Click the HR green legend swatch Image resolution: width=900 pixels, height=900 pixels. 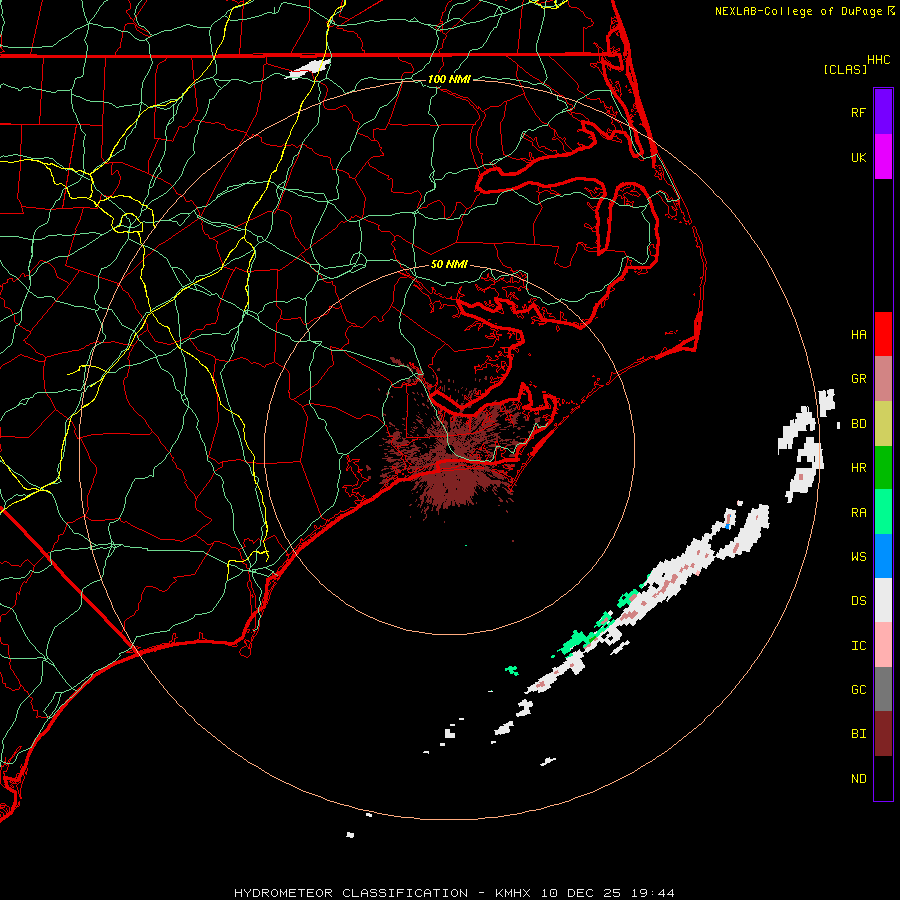pos(883,468)
